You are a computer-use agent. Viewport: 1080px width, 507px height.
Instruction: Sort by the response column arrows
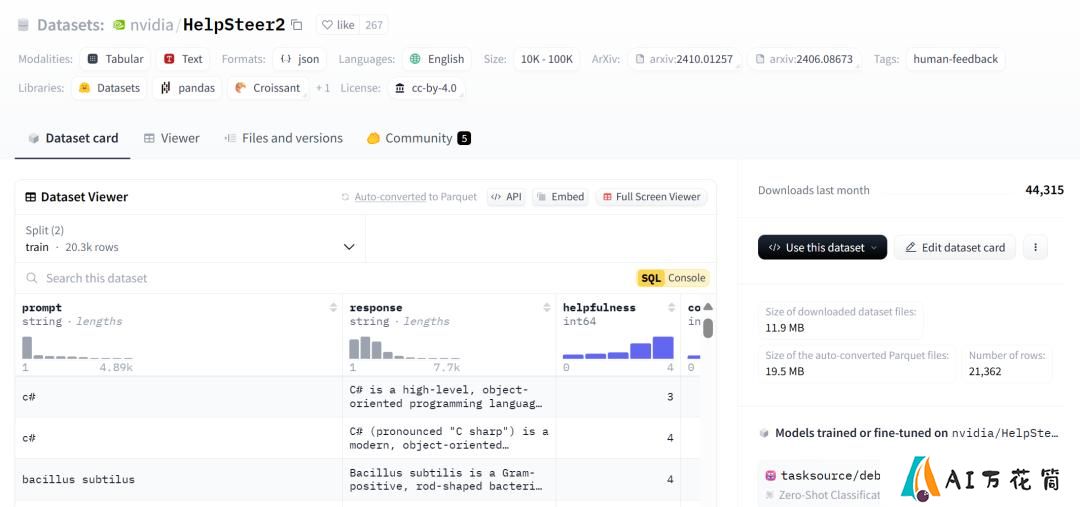point(547,308)
